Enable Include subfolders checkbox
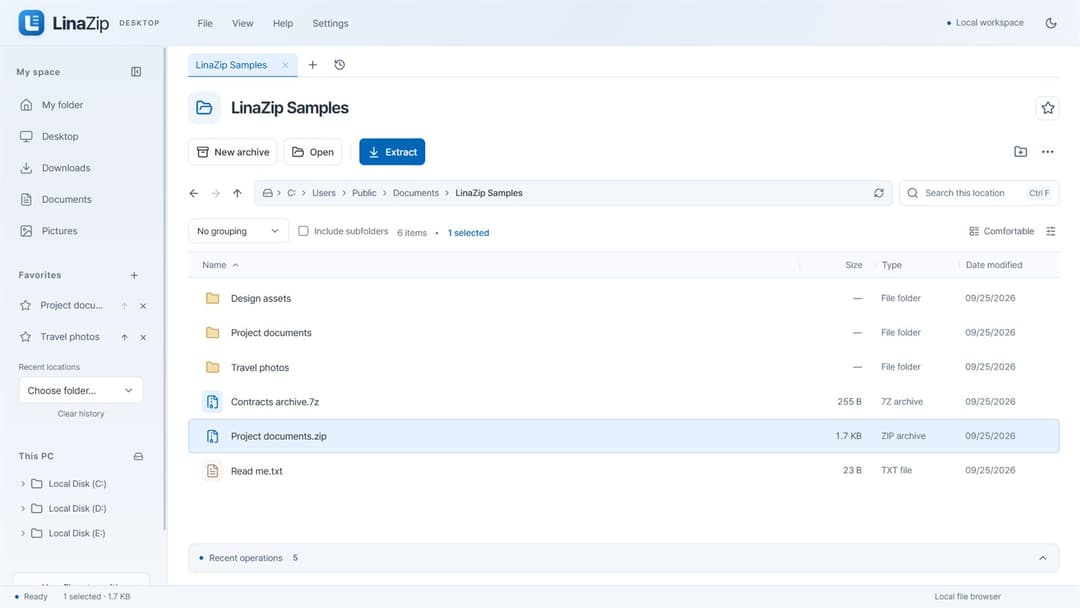This screenshot has height=608, width=1080. pos(303,231)
